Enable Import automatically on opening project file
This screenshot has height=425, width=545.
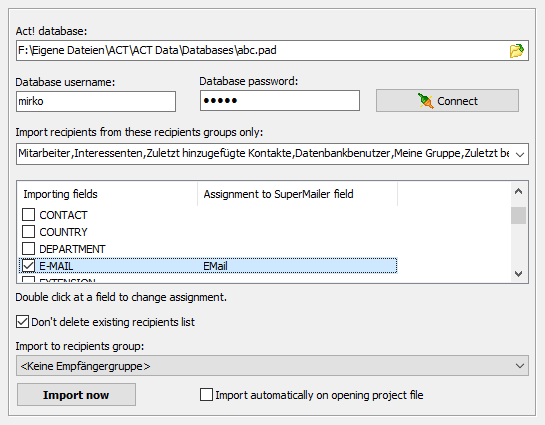click(x=206, y=395)
